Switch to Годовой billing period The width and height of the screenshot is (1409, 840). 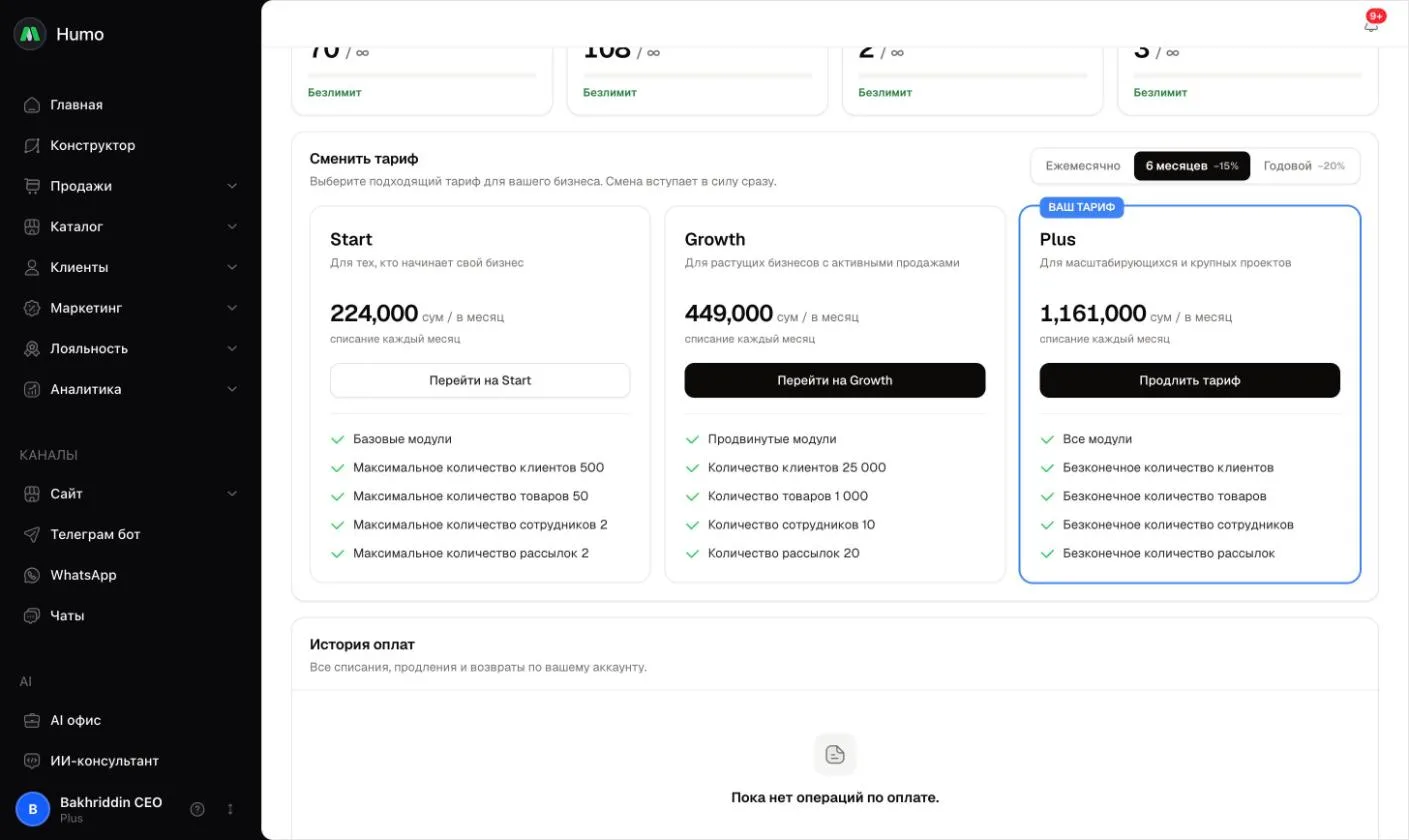pos(1304,166)
